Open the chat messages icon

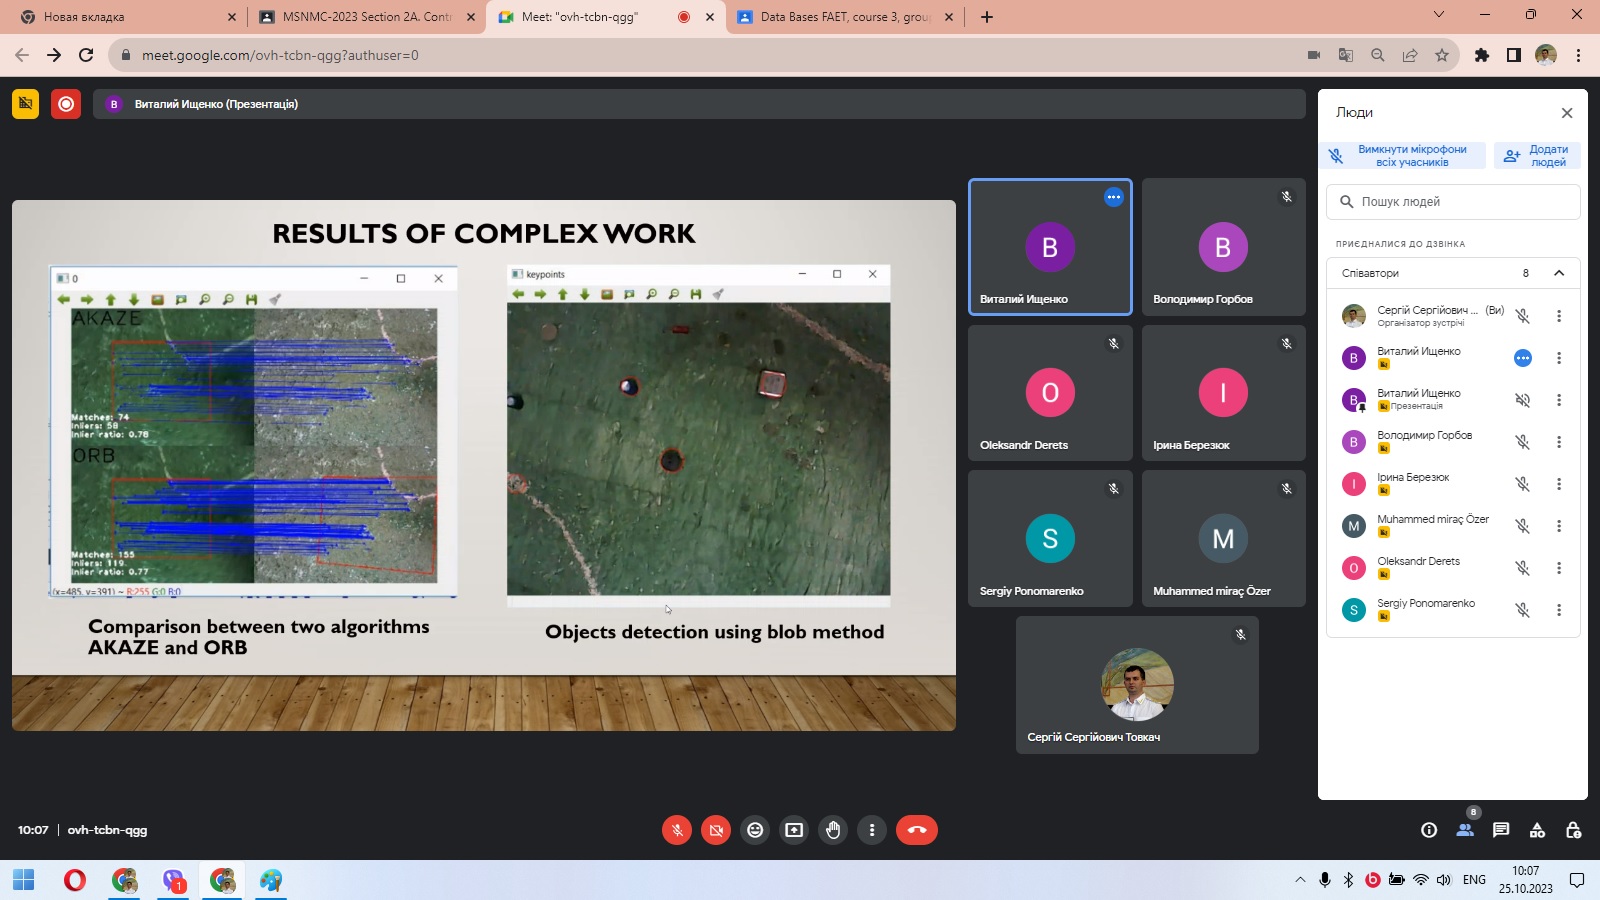tap(1501, 830)
